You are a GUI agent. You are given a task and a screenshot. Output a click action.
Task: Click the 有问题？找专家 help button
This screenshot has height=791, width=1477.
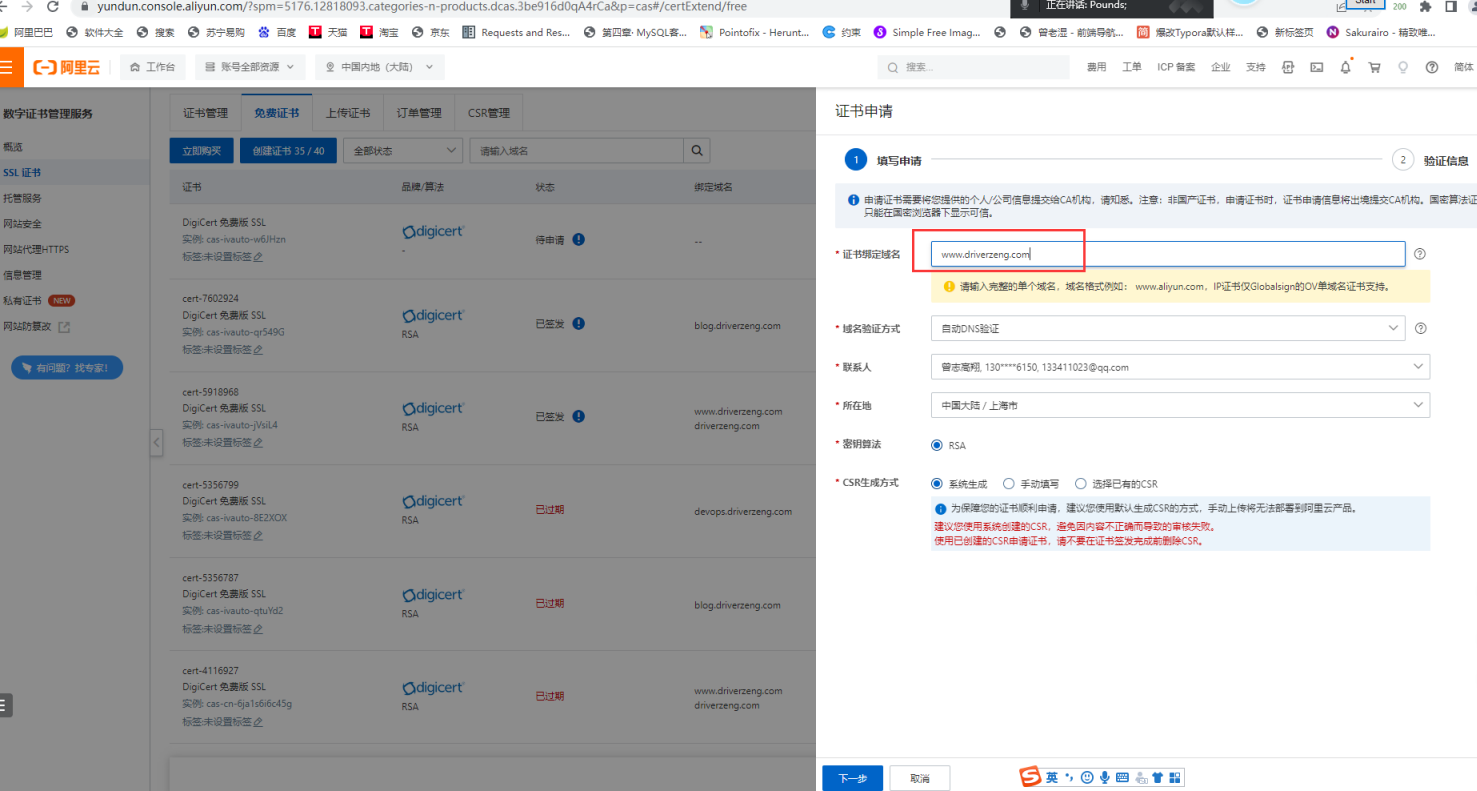67,368
